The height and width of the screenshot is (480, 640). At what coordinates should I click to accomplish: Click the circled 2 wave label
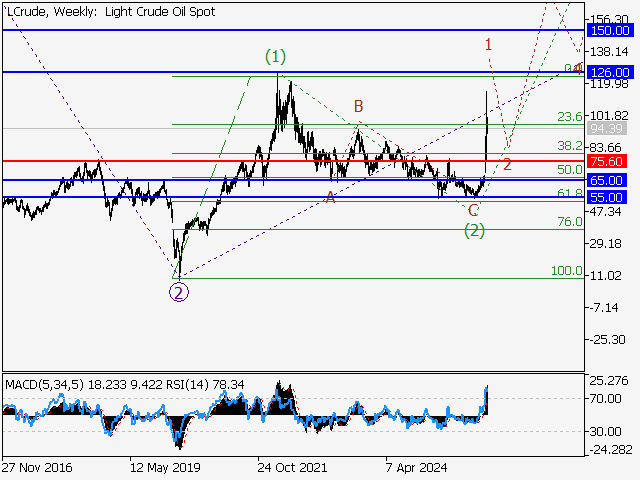coord(178,292)
